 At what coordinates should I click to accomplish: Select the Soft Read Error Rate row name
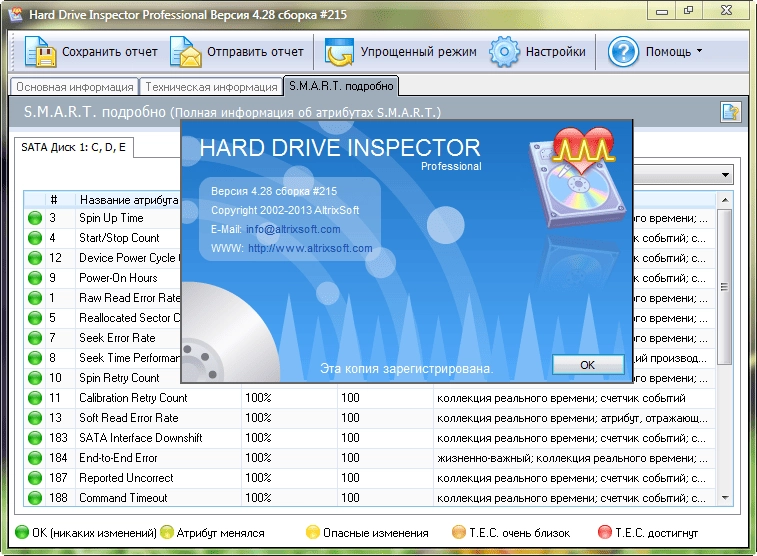tap(129, 417)
